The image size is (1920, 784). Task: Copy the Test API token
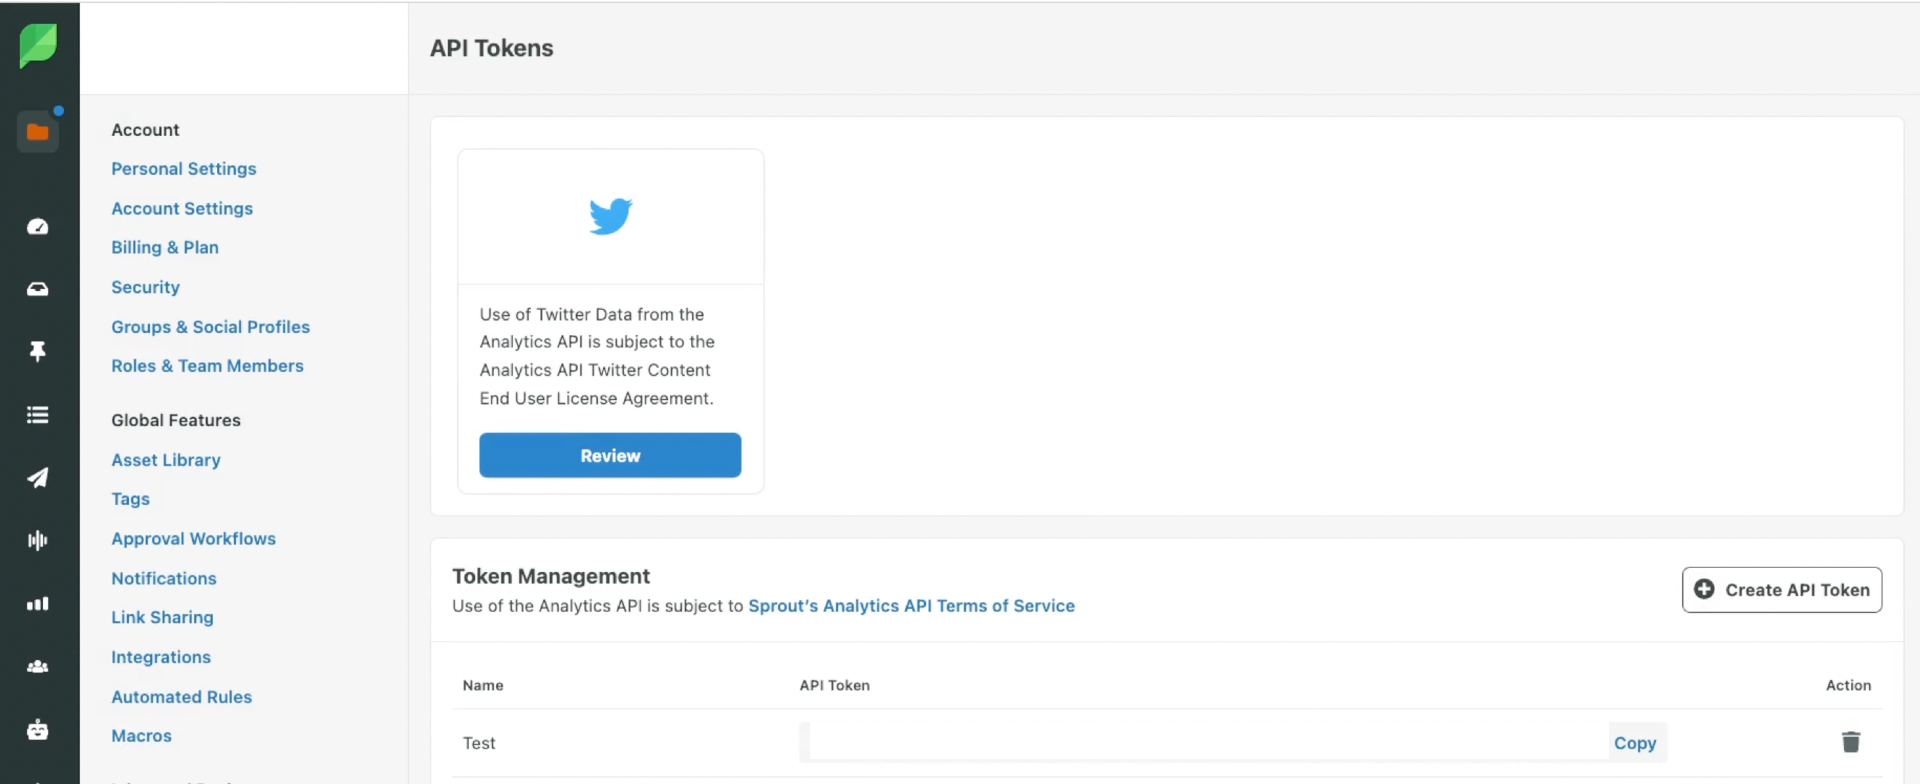[1636, 743]
